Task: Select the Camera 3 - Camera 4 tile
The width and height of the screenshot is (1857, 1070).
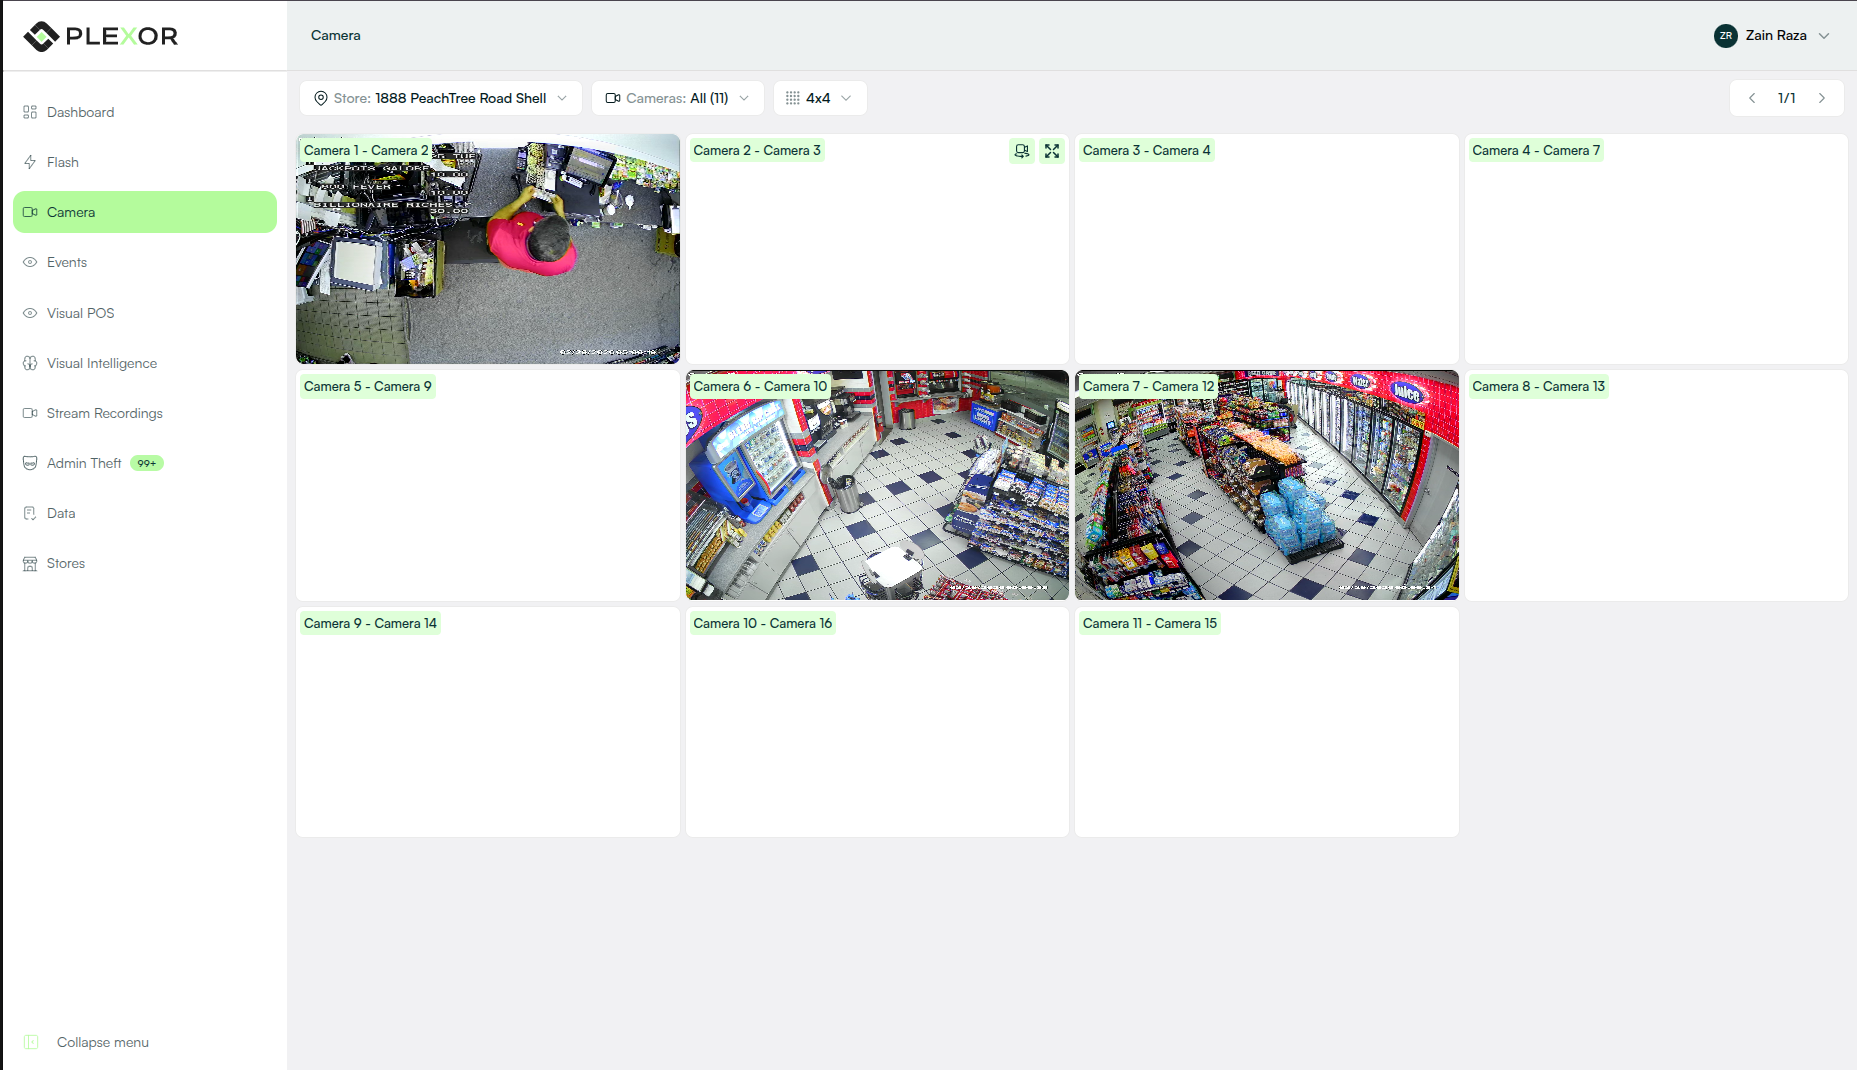Action: (1267, 249)
